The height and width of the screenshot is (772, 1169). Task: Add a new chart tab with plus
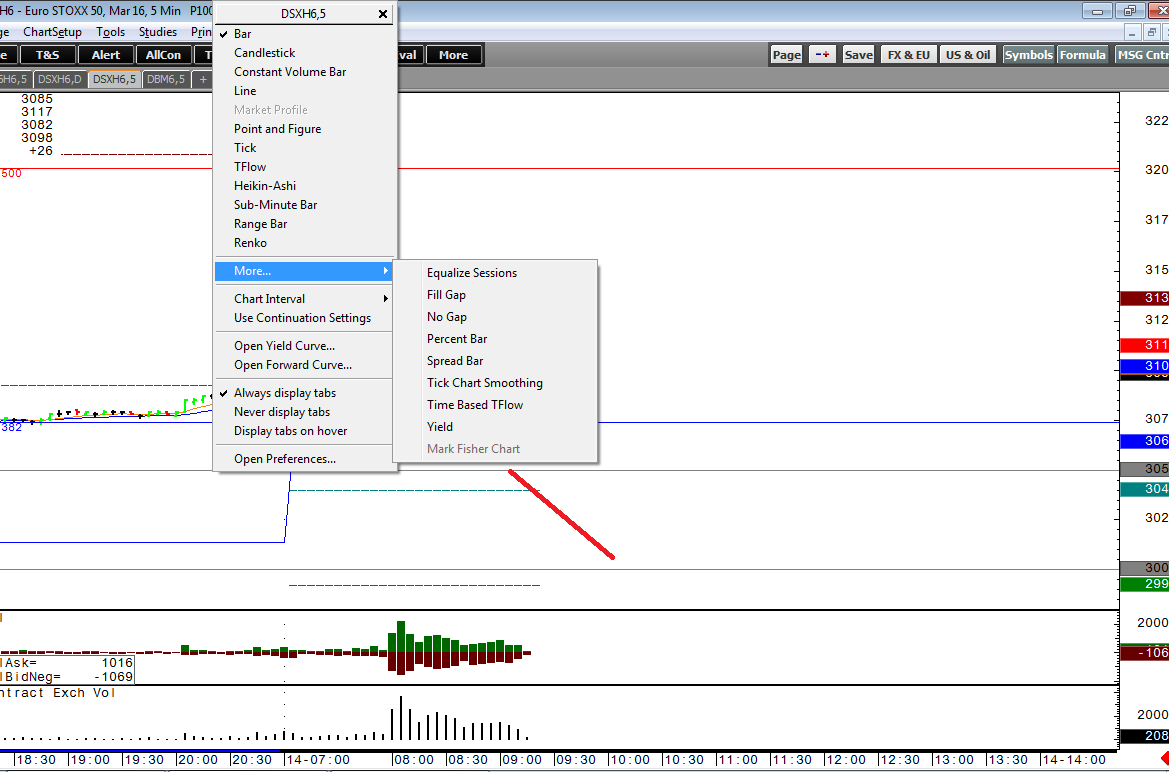(x=203, y=79)
